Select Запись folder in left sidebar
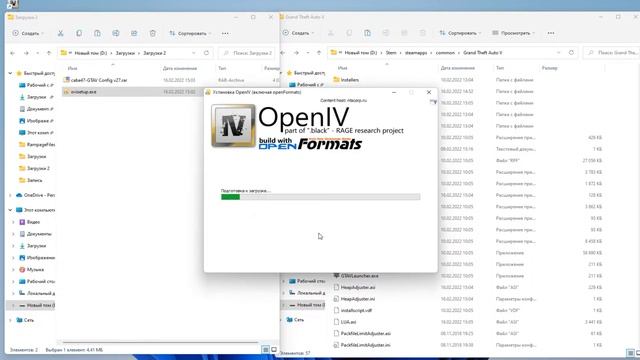 point(31,180)
